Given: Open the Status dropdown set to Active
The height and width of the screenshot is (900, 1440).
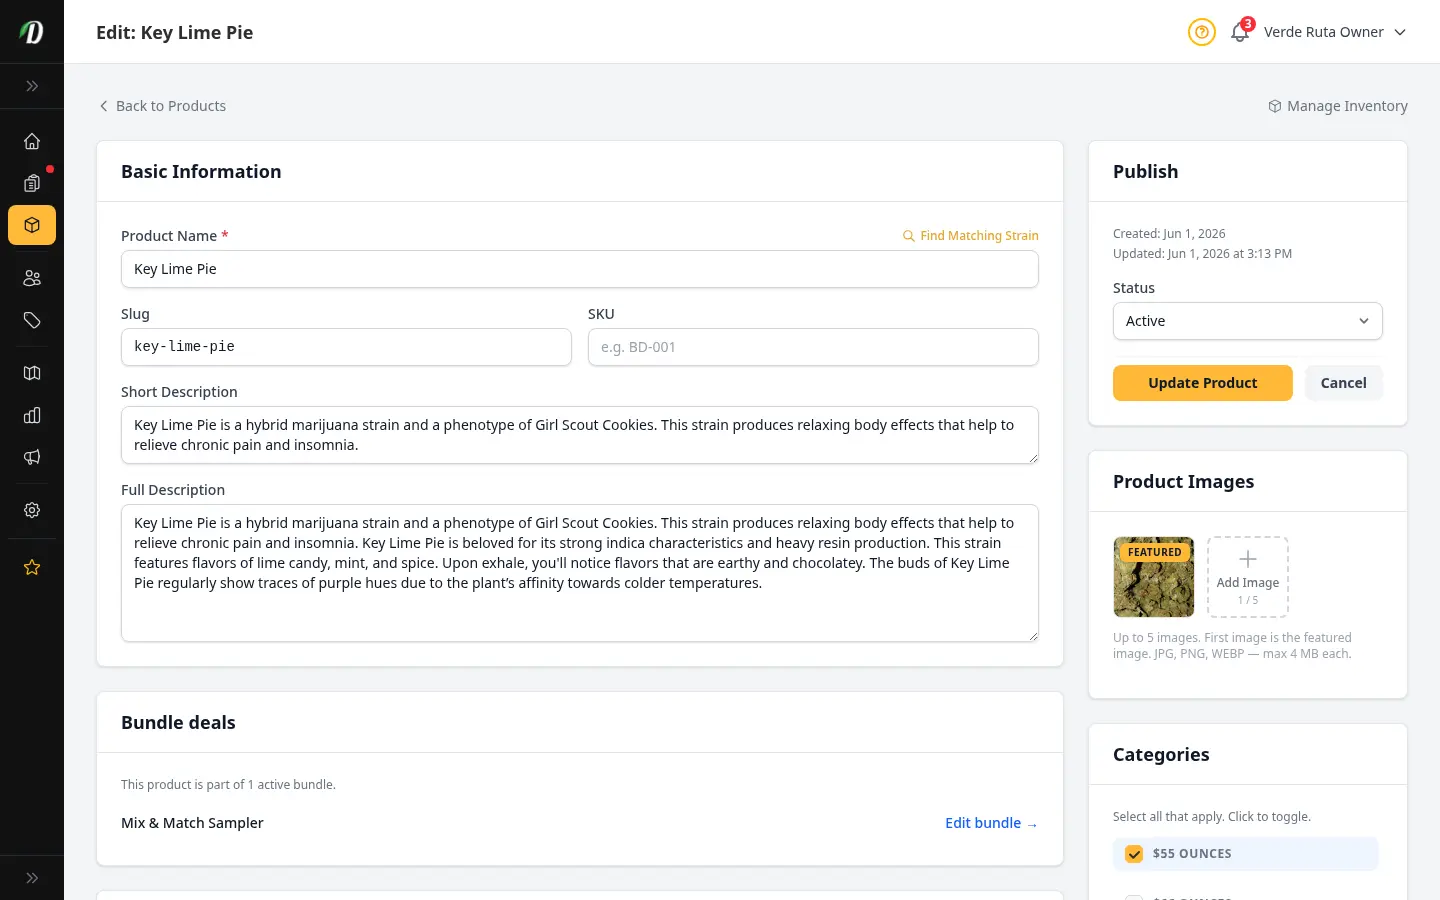Looking at the screenshot, I should pyautogui.click(x=1248, y=321).
